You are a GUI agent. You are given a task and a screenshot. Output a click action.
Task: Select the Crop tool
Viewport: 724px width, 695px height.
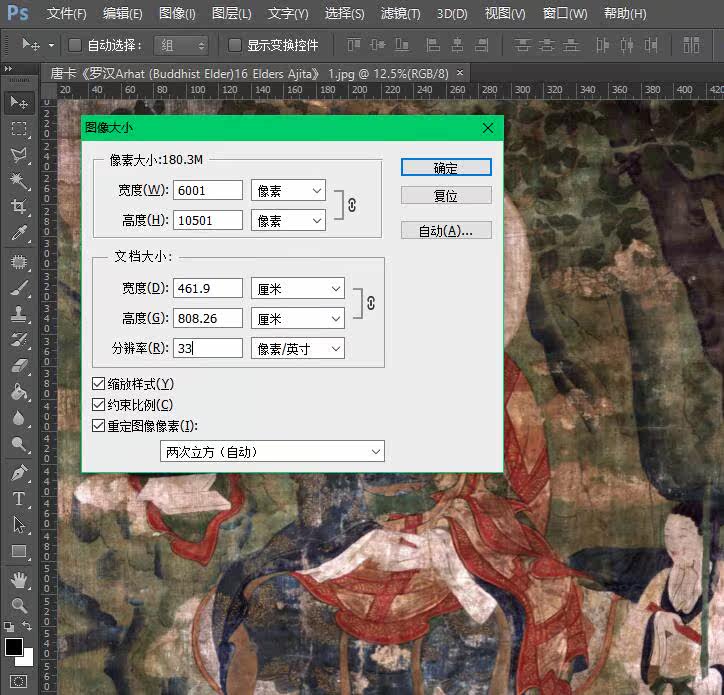pyautogui.click(x=18, y=206)
